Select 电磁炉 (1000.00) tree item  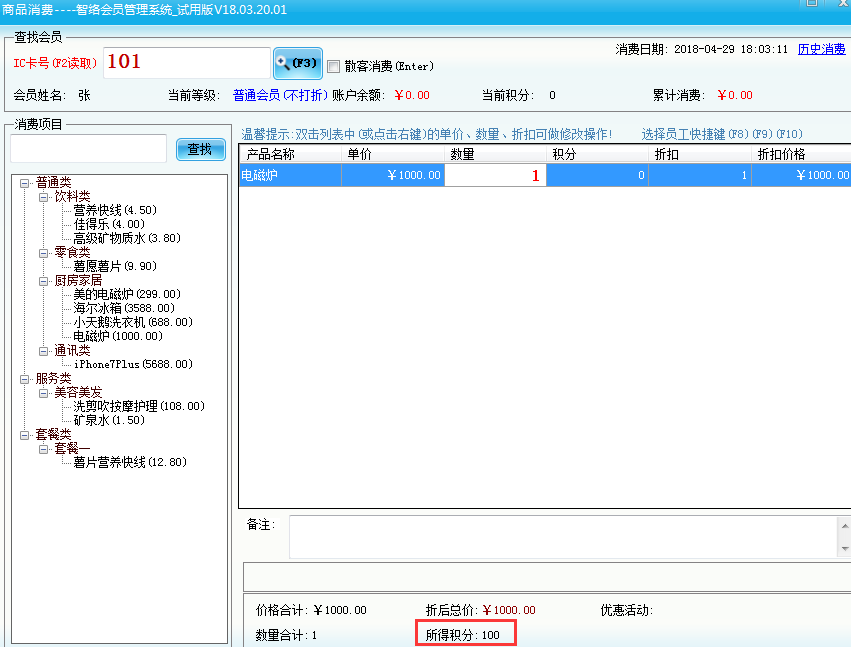click(118, 337)
